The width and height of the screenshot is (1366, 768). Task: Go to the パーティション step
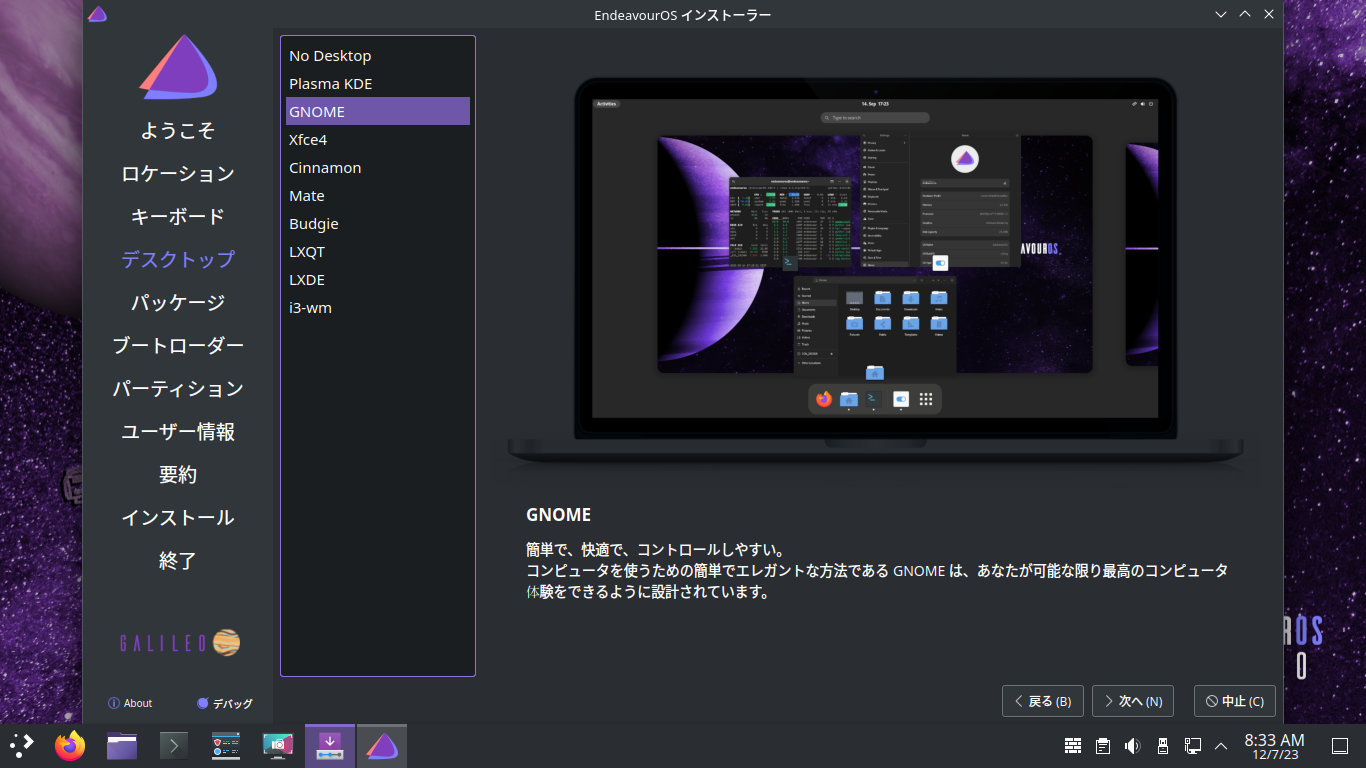point(178,389)
